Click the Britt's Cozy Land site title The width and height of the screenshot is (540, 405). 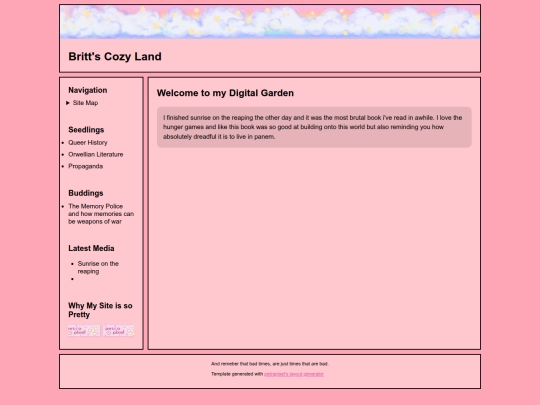[x=115, y=56]
